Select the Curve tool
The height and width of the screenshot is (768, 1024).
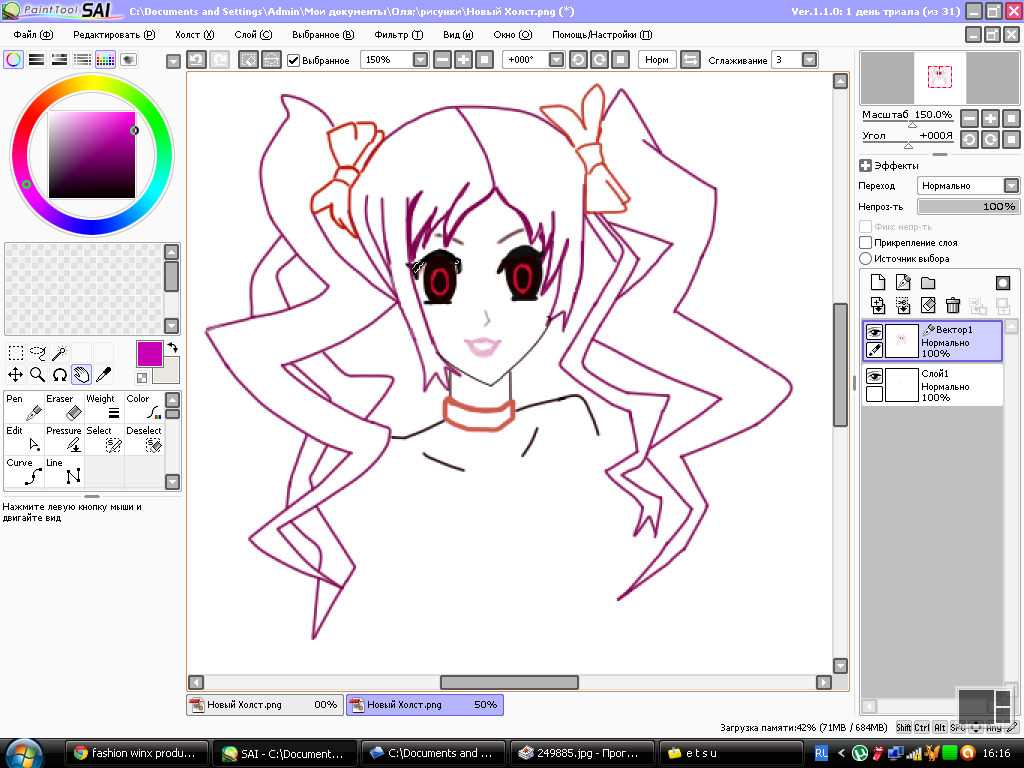pos(24,471)
